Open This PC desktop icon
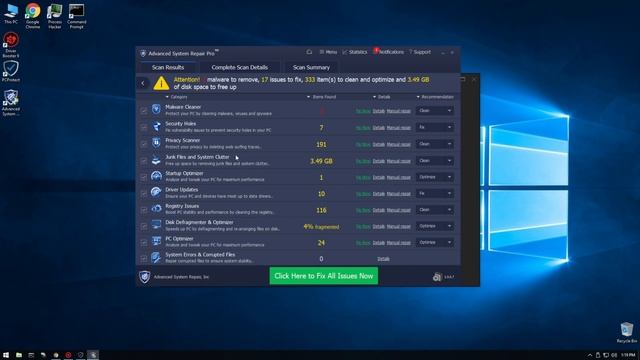 [x=11, y=14]
